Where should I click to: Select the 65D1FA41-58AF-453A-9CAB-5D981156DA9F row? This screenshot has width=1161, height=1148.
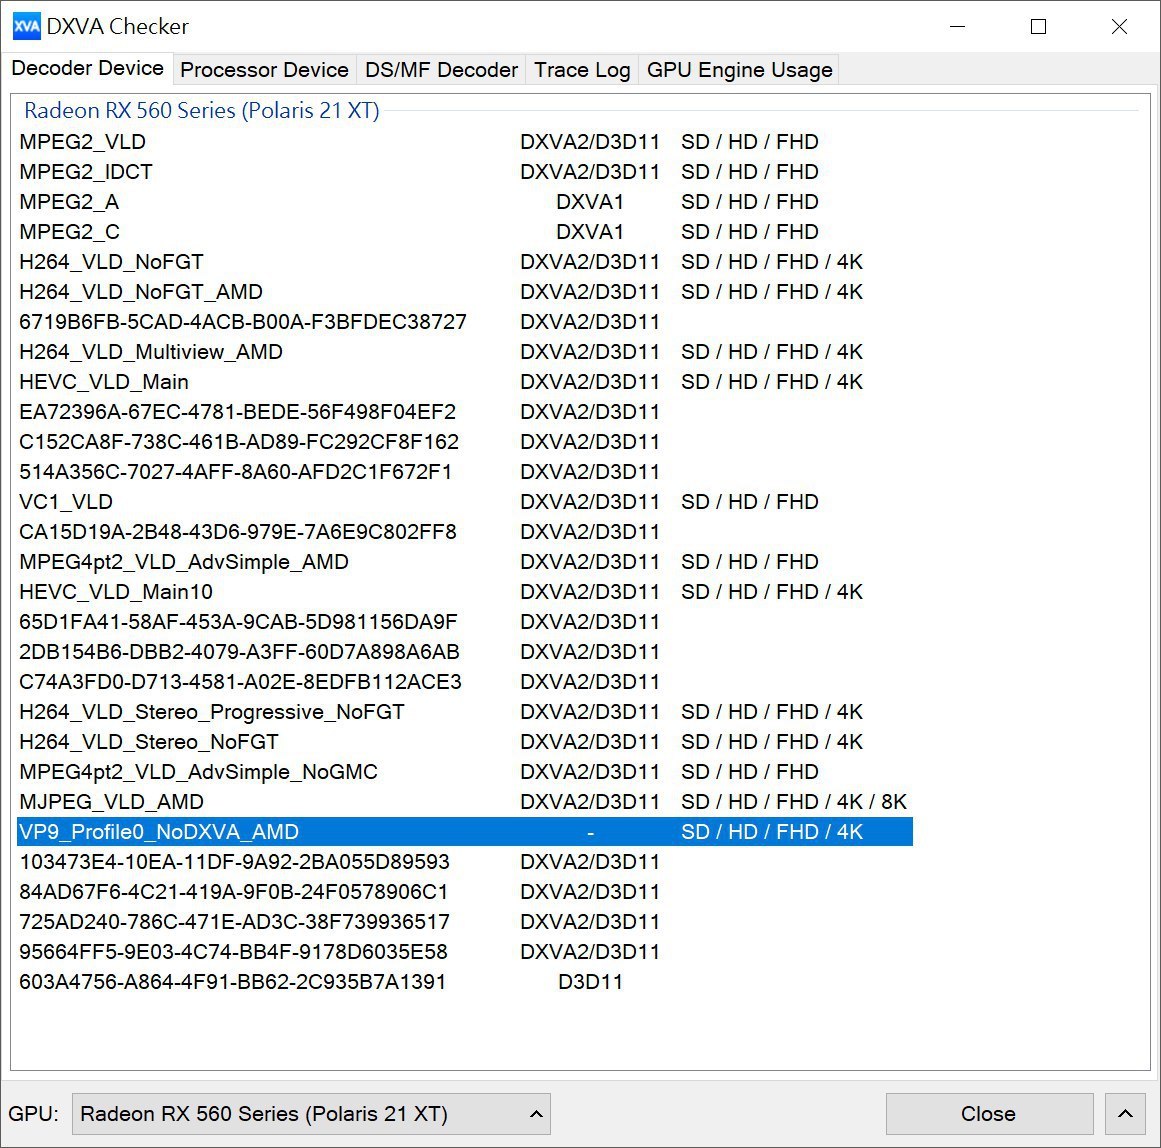coord(465,621)
